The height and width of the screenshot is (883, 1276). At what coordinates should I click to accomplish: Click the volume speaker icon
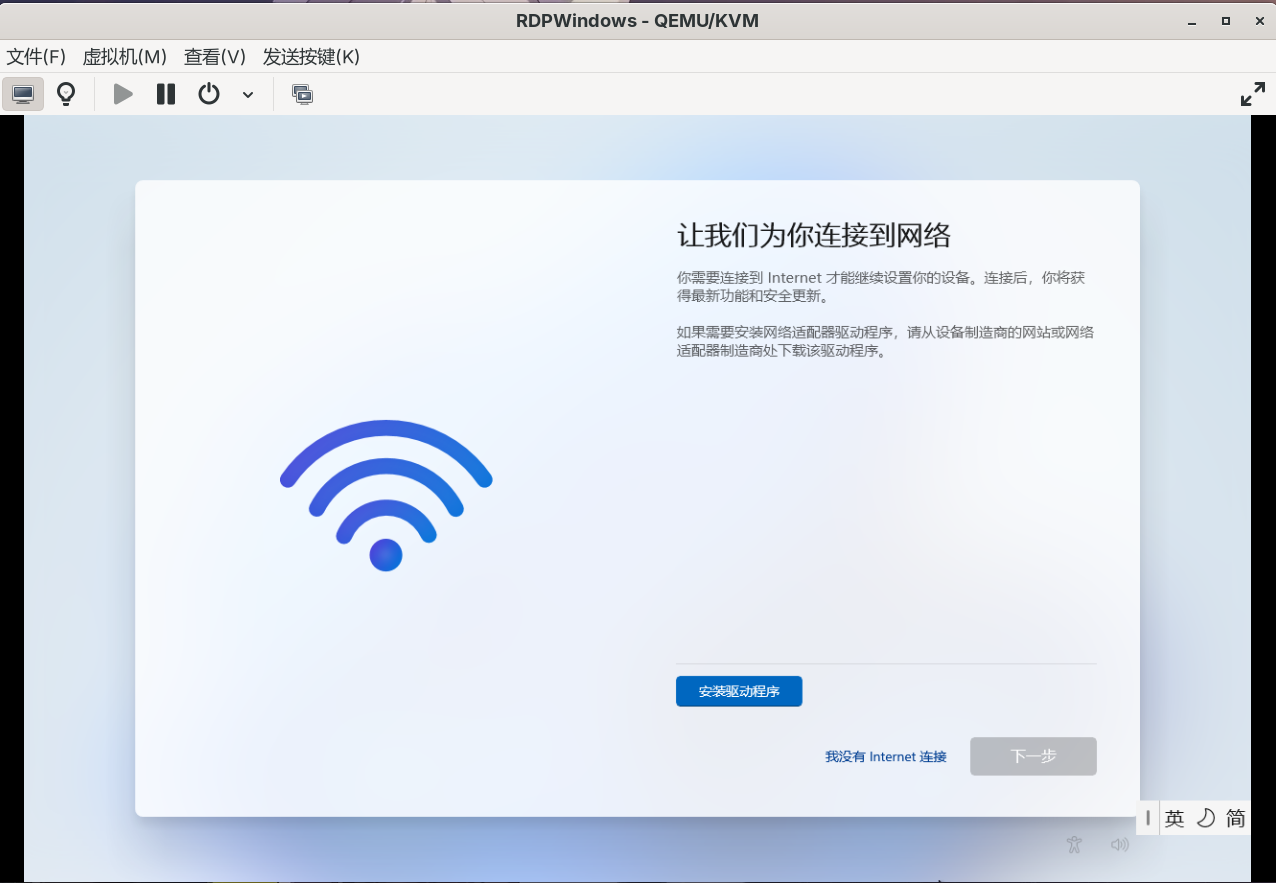point(1120,844)
